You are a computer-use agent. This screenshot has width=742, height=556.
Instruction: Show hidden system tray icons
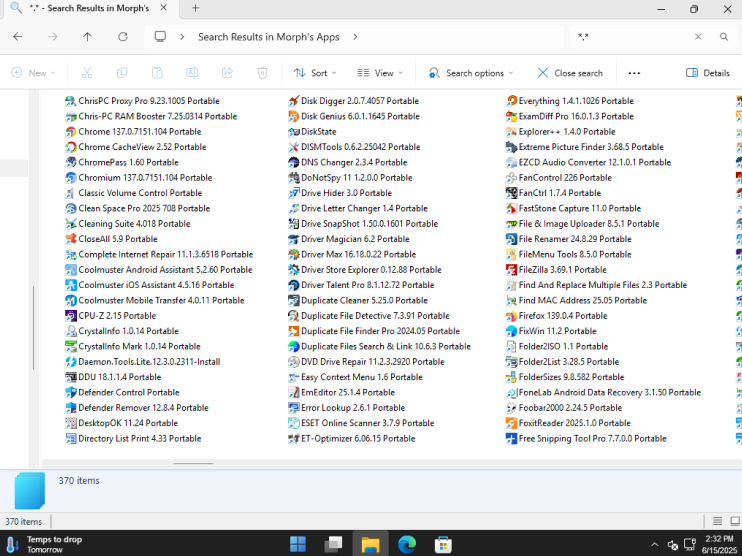pyautogui.click(x=654, y=545)
